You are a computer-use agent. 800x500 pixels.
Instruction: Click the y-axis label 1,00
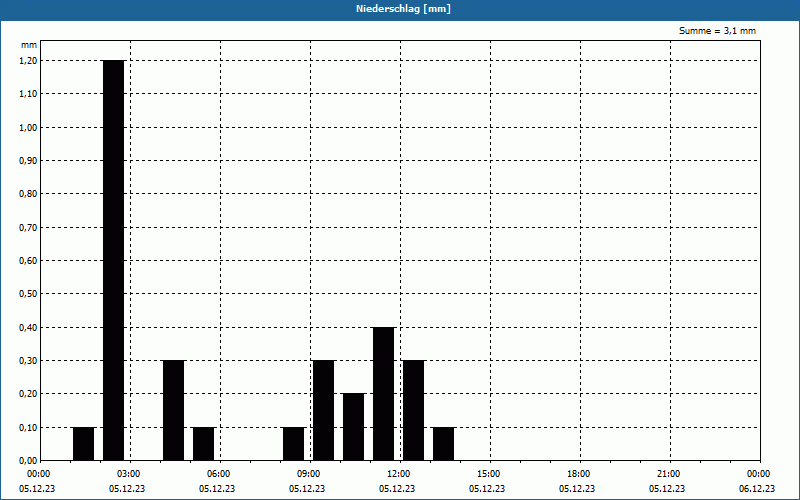click(x=28, y=128)
